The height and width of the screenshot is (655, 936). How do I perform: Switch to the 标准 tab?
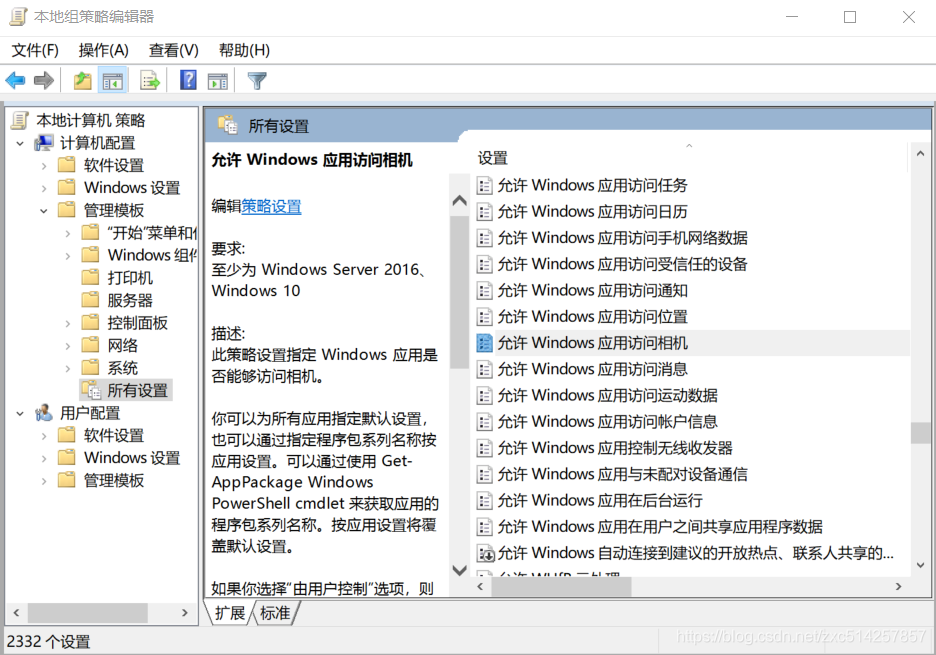275,613
